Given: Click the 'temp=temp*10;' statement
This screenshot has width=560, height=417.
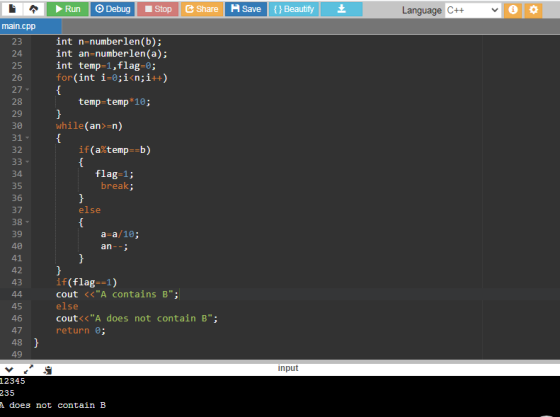Looking at the screenshot, I should coord(114,102).
